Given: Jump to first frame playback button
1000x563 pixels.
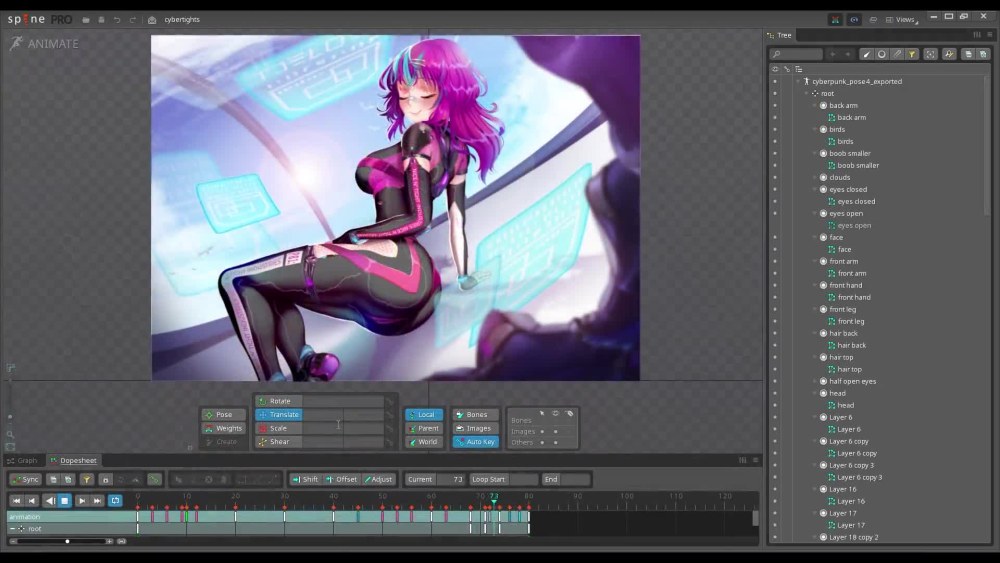Looking at the screenshot, I should (x=17, y=501).
